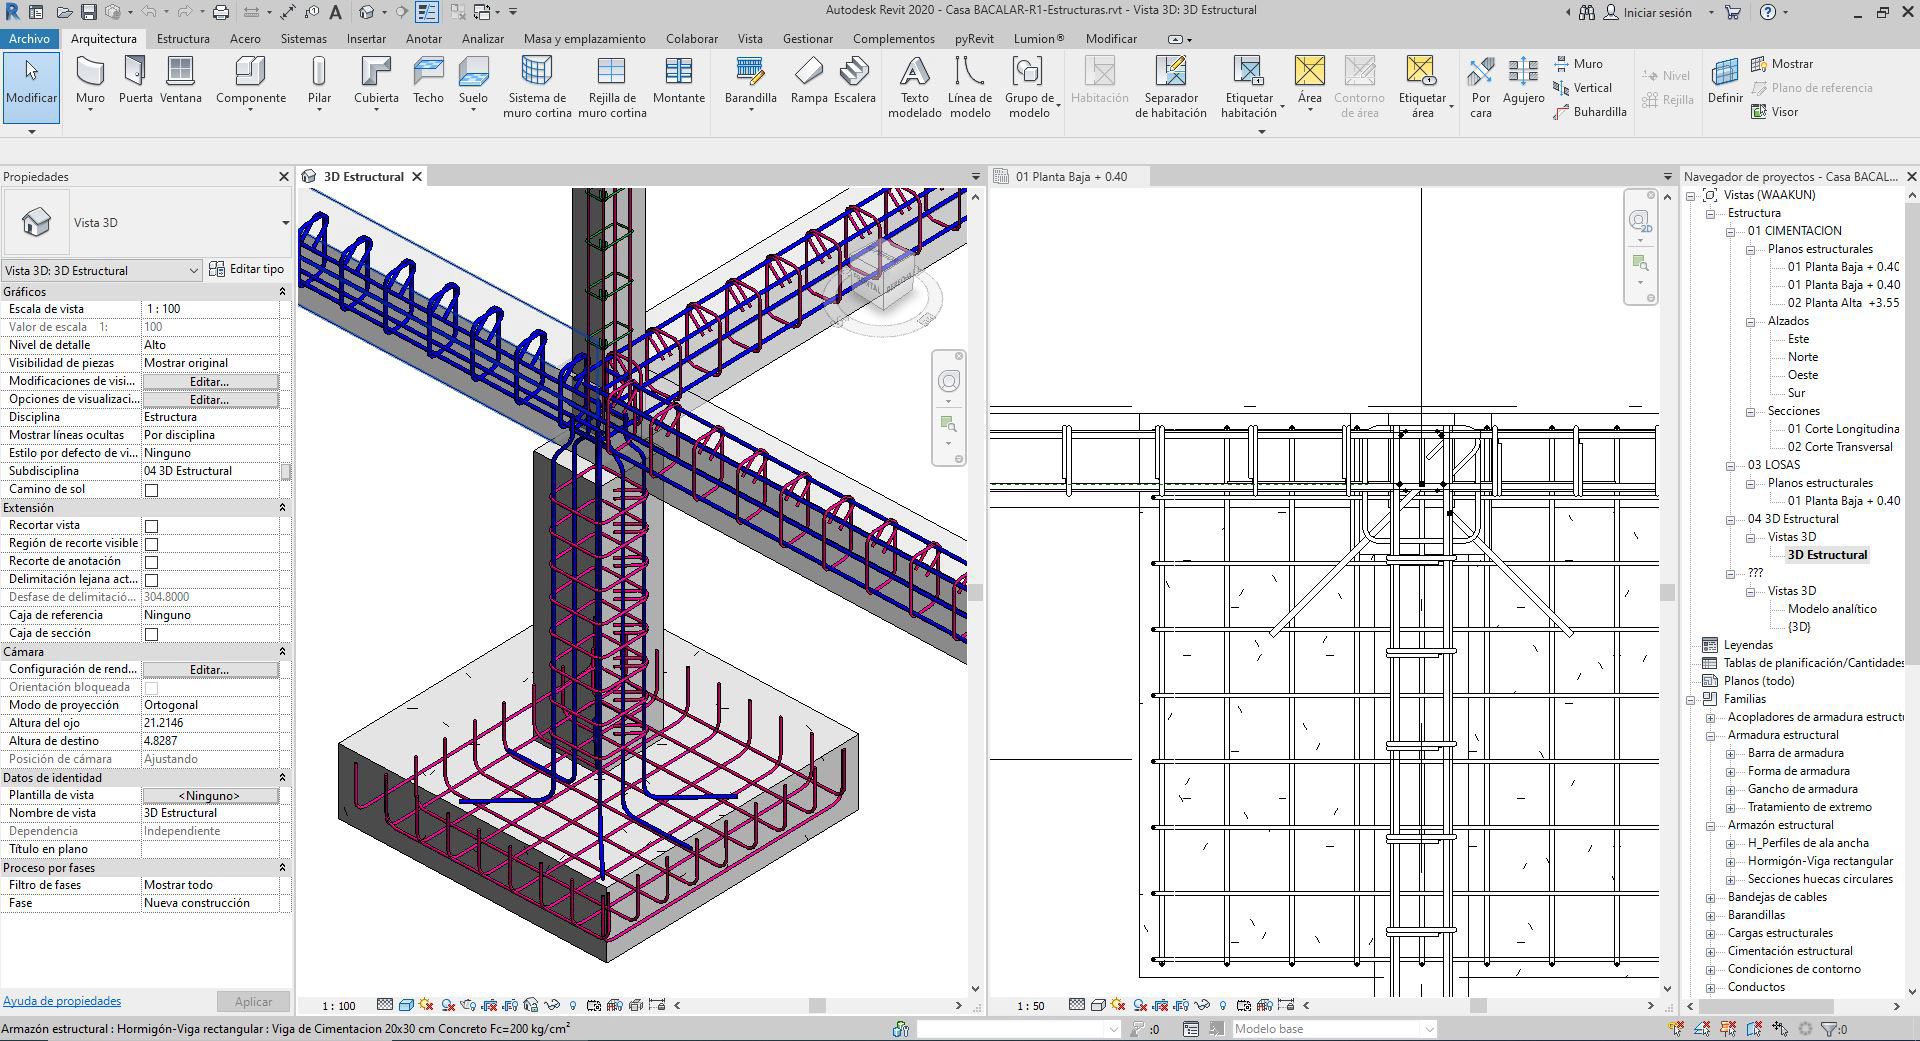Check the Caja de sección option
Image resolution: width=1920 pixels, height=1041 pixels.
coord(152,634)
